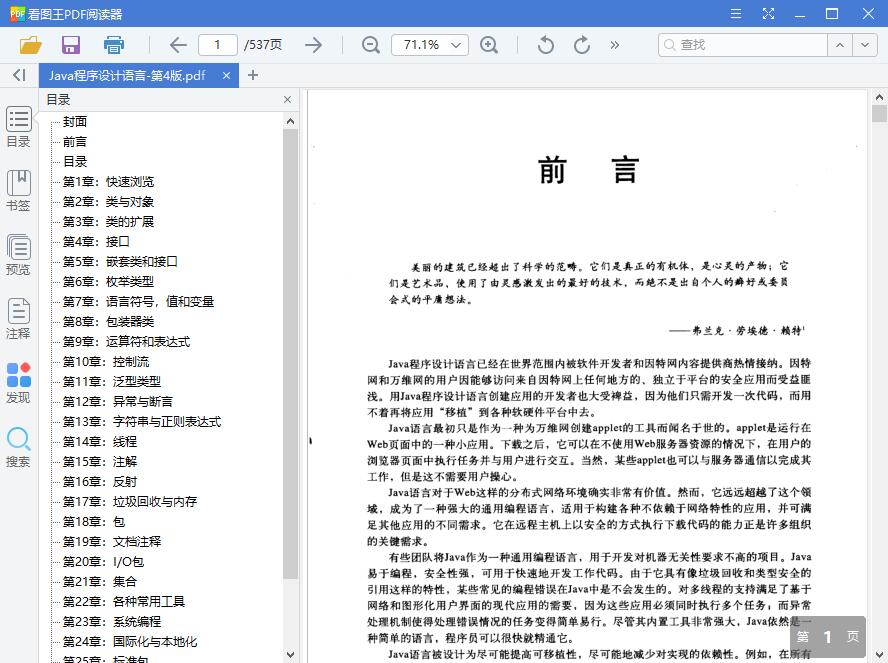The height and width of the screenshot is (663, 888).
Task: Open the 发现 discover panel
Action: (18, 383)
